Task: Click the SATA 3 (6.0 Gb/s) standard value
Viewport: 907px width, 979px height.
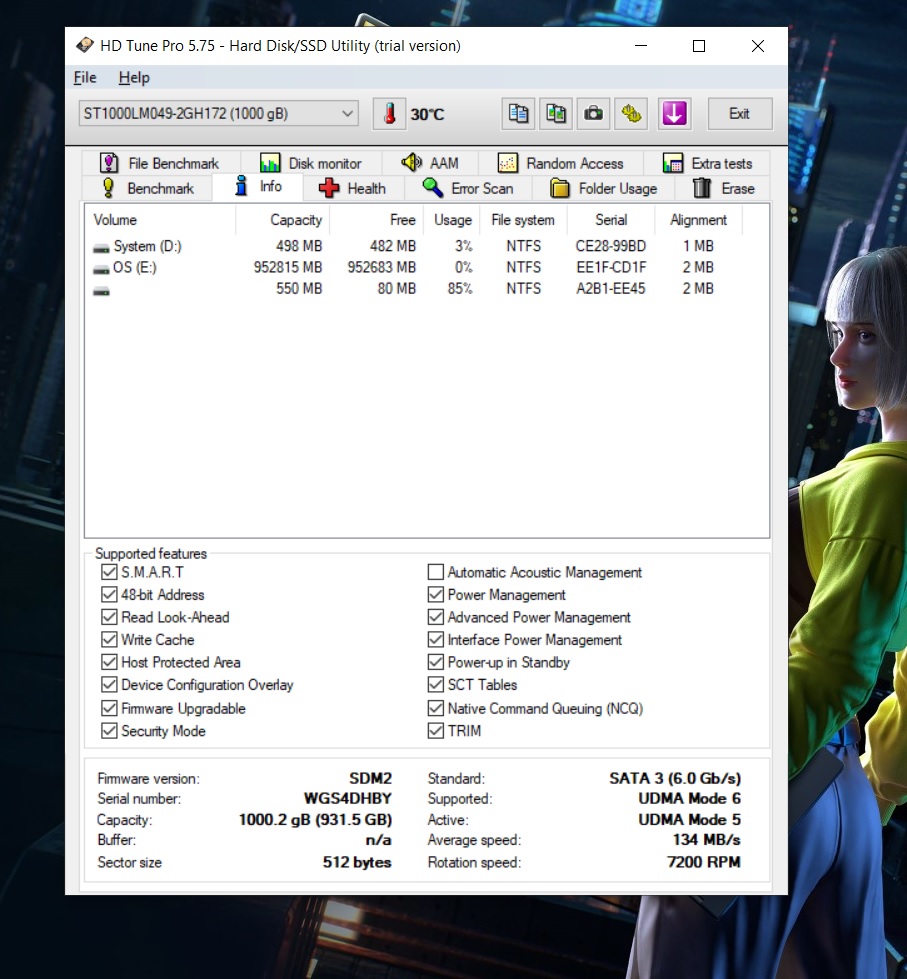Action: point(675,779)
